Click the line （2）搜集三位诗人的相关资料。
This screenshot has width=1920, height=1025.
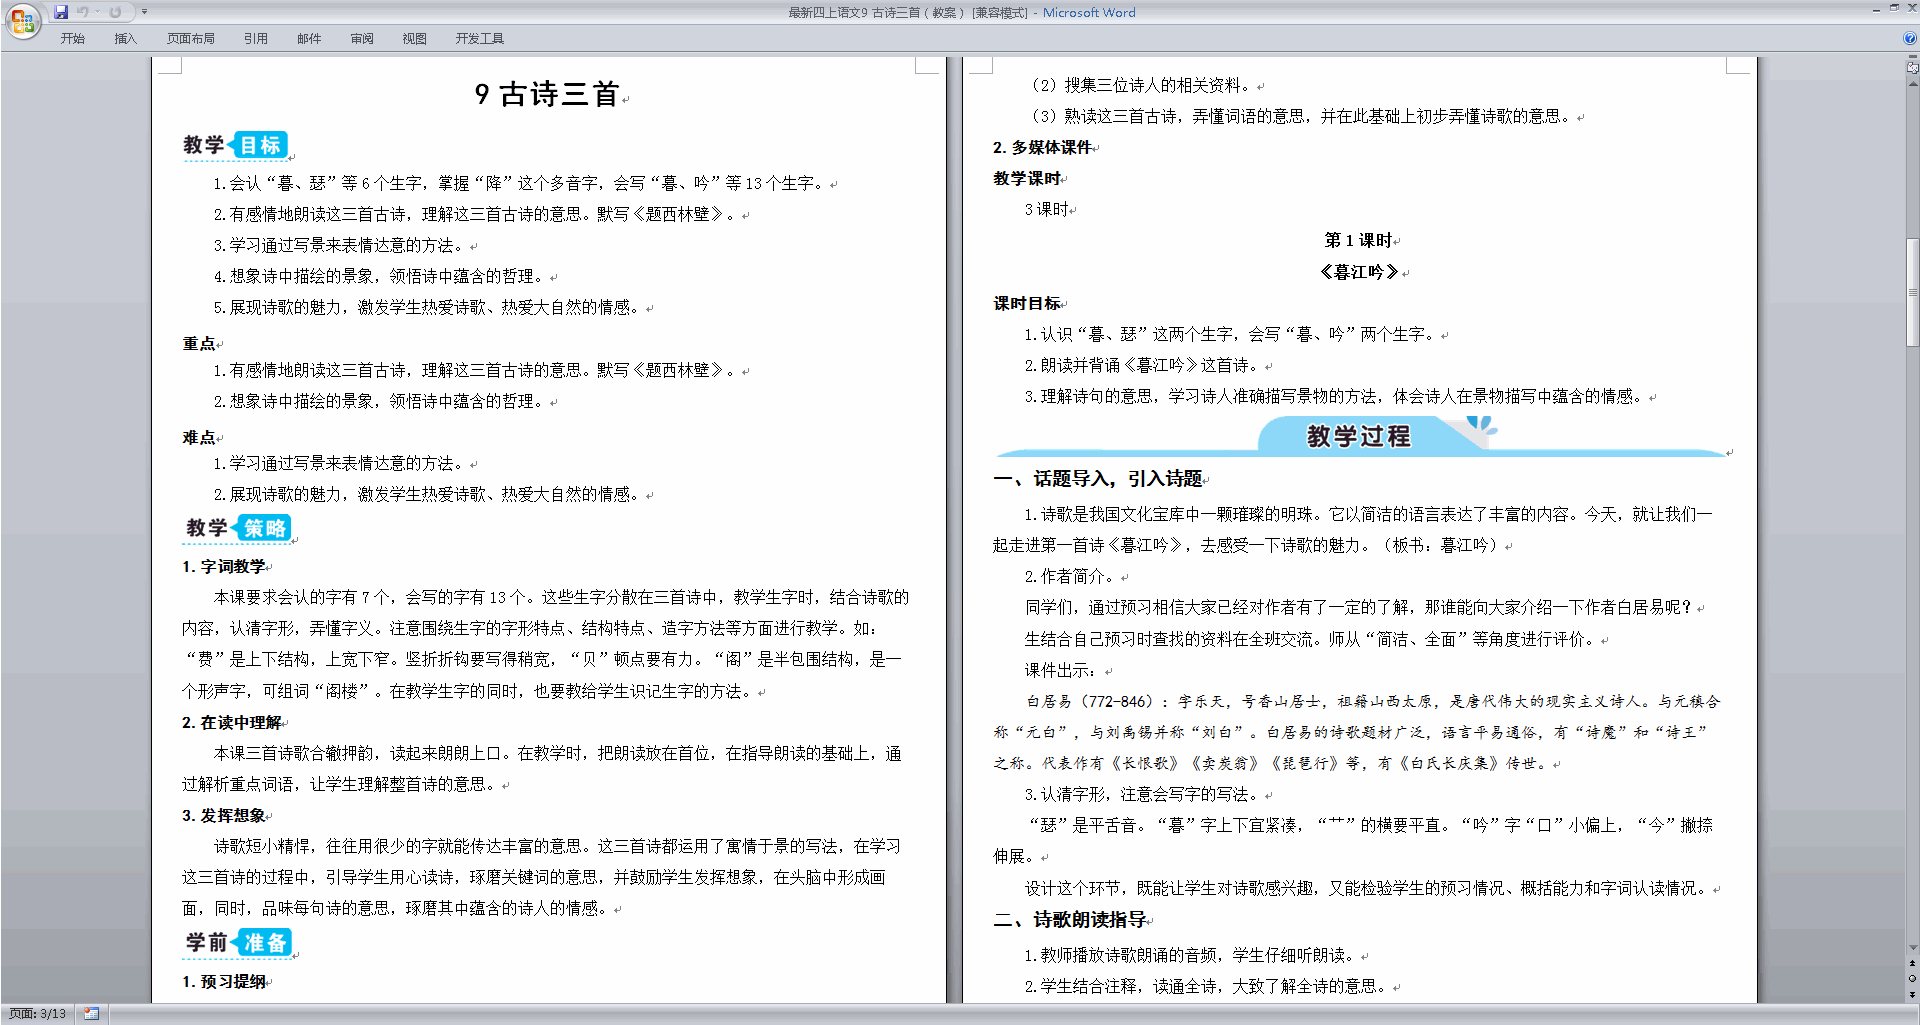(1140, 85)
